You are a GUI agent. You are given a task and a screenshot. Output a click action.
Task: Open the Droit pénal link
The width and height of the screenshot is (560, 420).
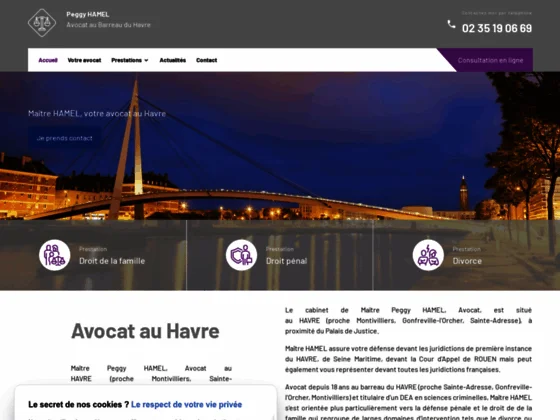coord(286,261)
